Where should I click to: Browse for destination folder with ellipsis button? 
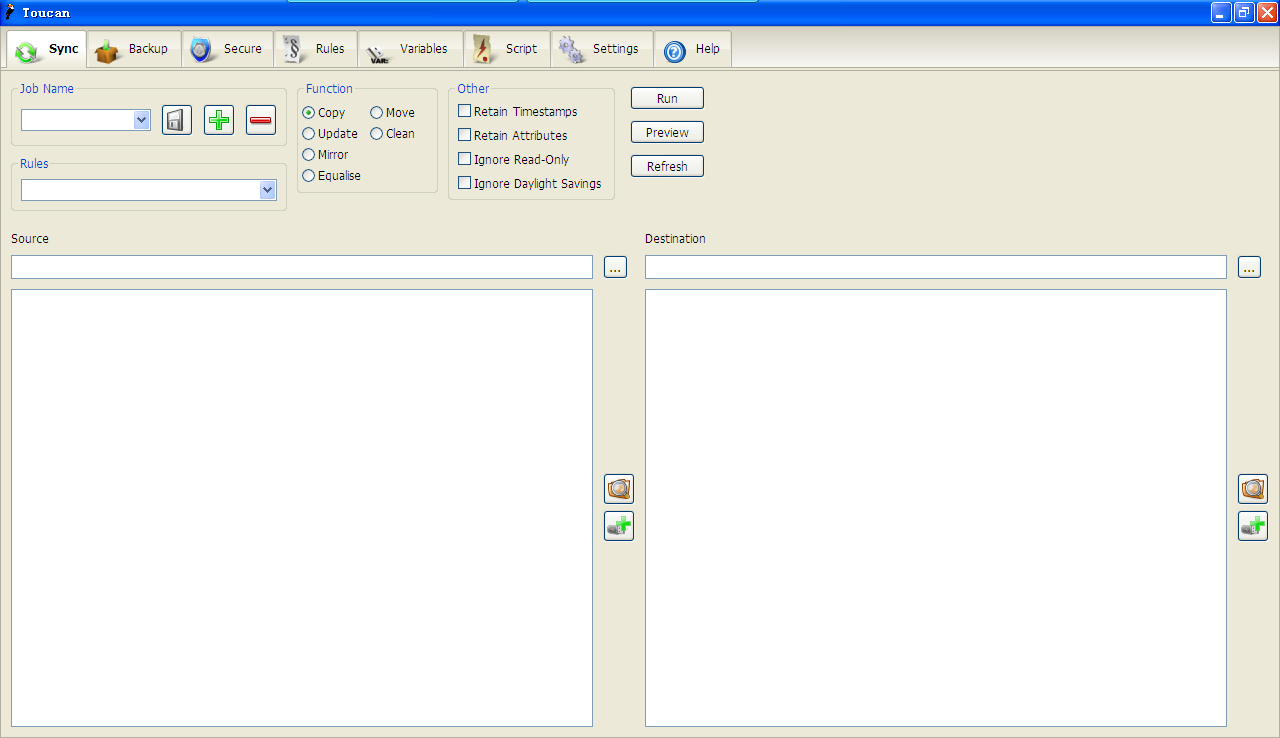click(x=1249, y=267)
